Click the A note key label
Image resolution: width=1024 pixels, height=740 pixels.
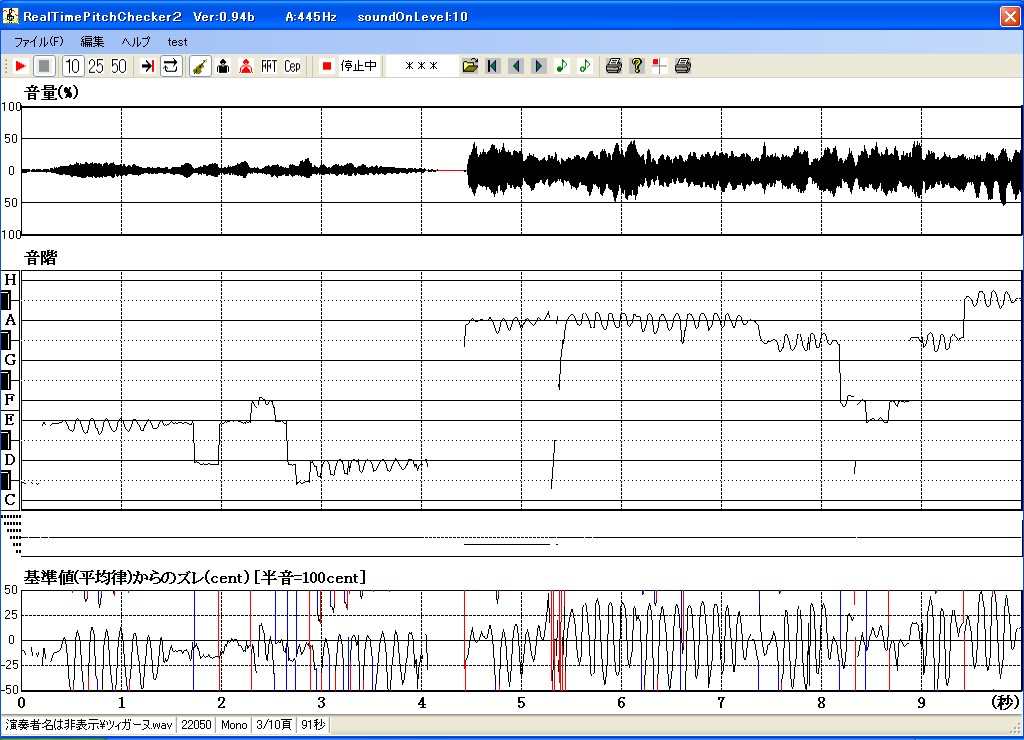coord(10,320)
